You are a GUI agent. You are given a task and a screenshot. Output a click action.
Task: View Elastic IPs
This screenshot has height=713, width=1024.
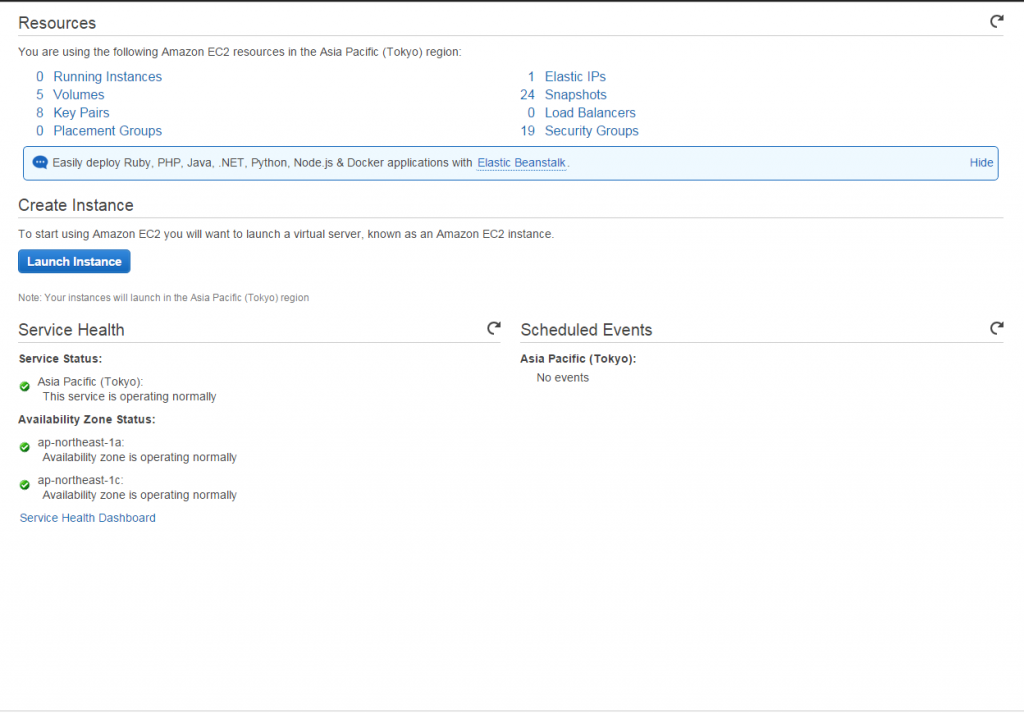575,76
